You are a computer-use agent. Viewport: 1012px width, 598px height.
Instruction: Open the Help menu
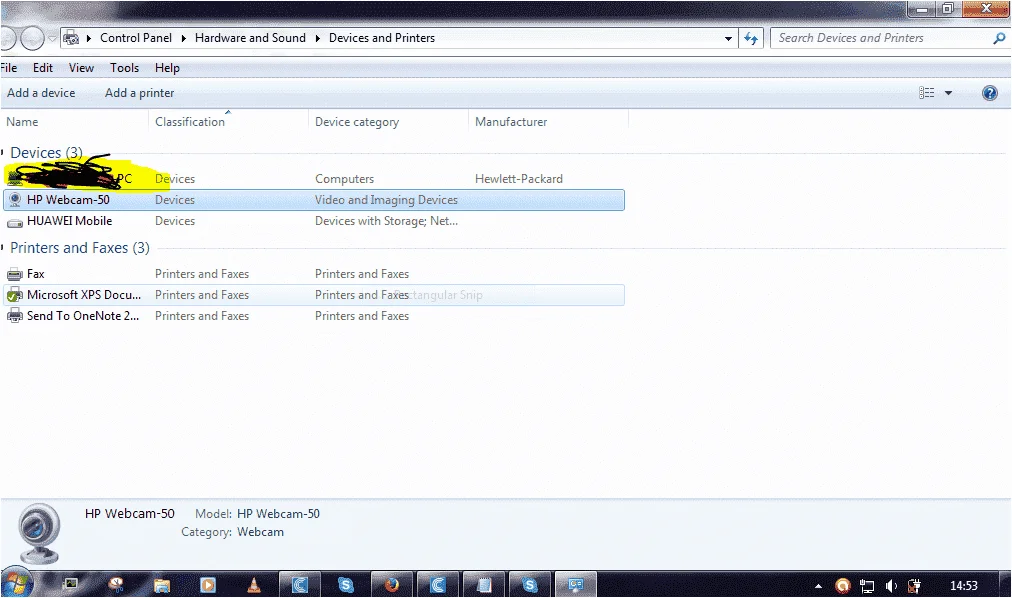167,68
